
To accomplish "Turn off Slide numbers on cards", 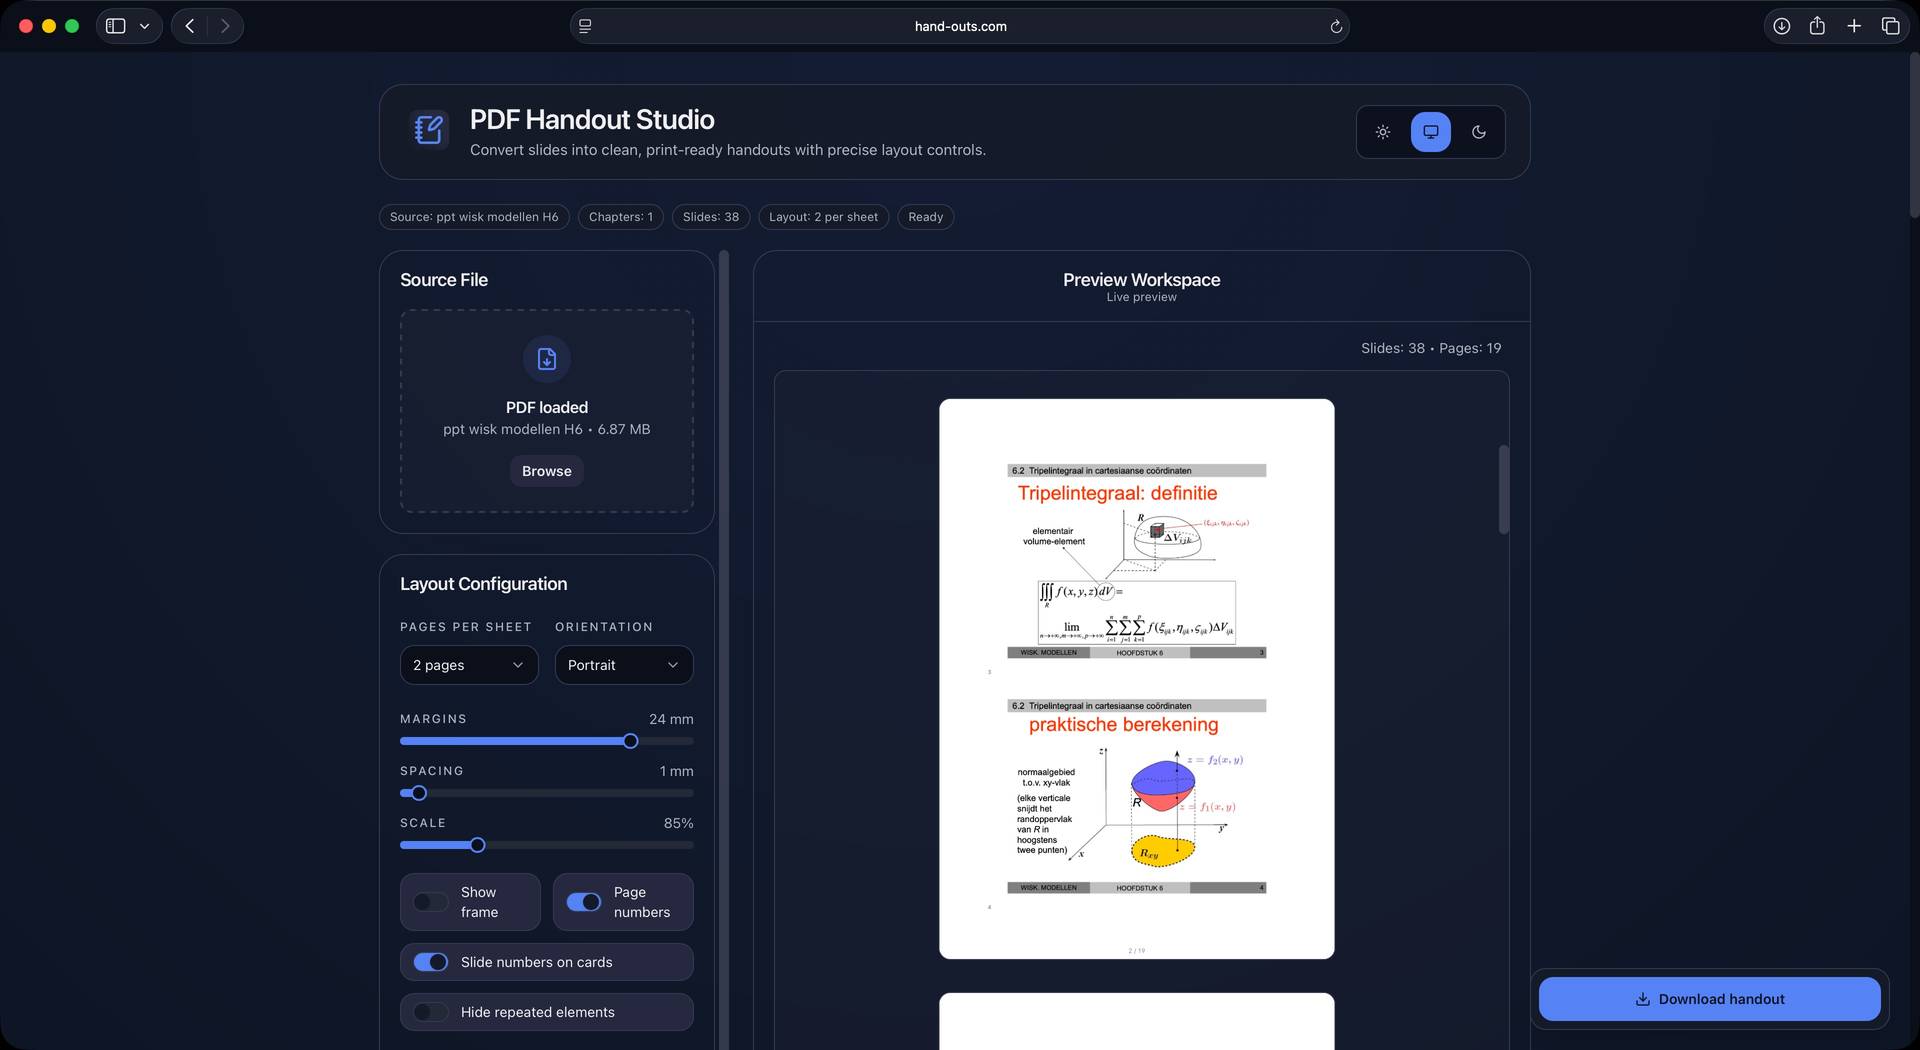I will tap(431, 962).
